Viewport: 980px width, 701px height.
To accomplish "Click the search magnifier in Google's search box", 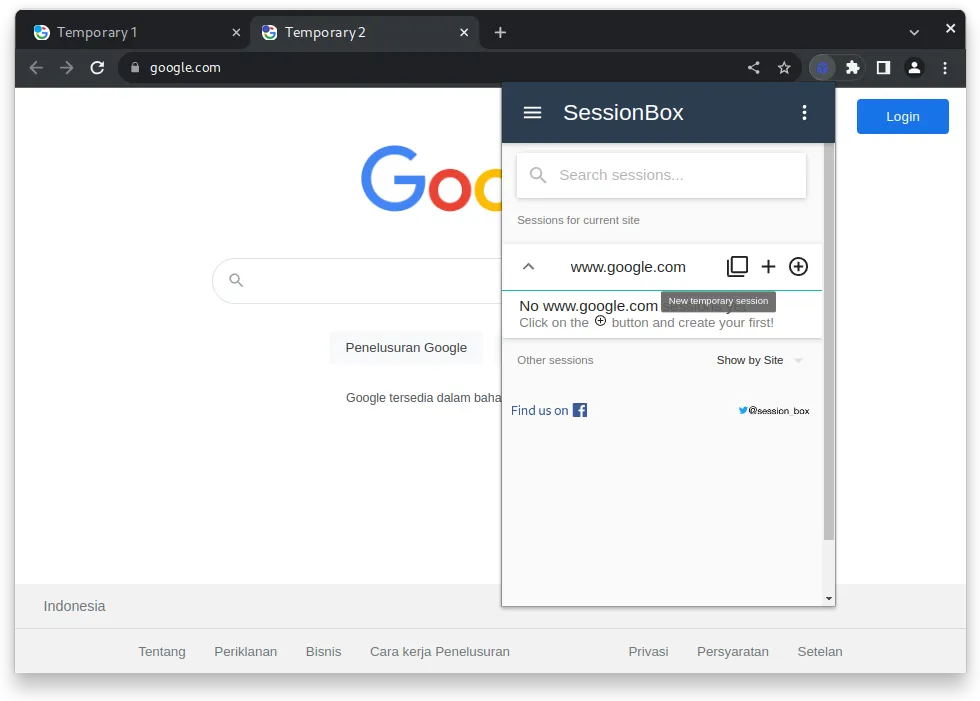I will 236,281.
